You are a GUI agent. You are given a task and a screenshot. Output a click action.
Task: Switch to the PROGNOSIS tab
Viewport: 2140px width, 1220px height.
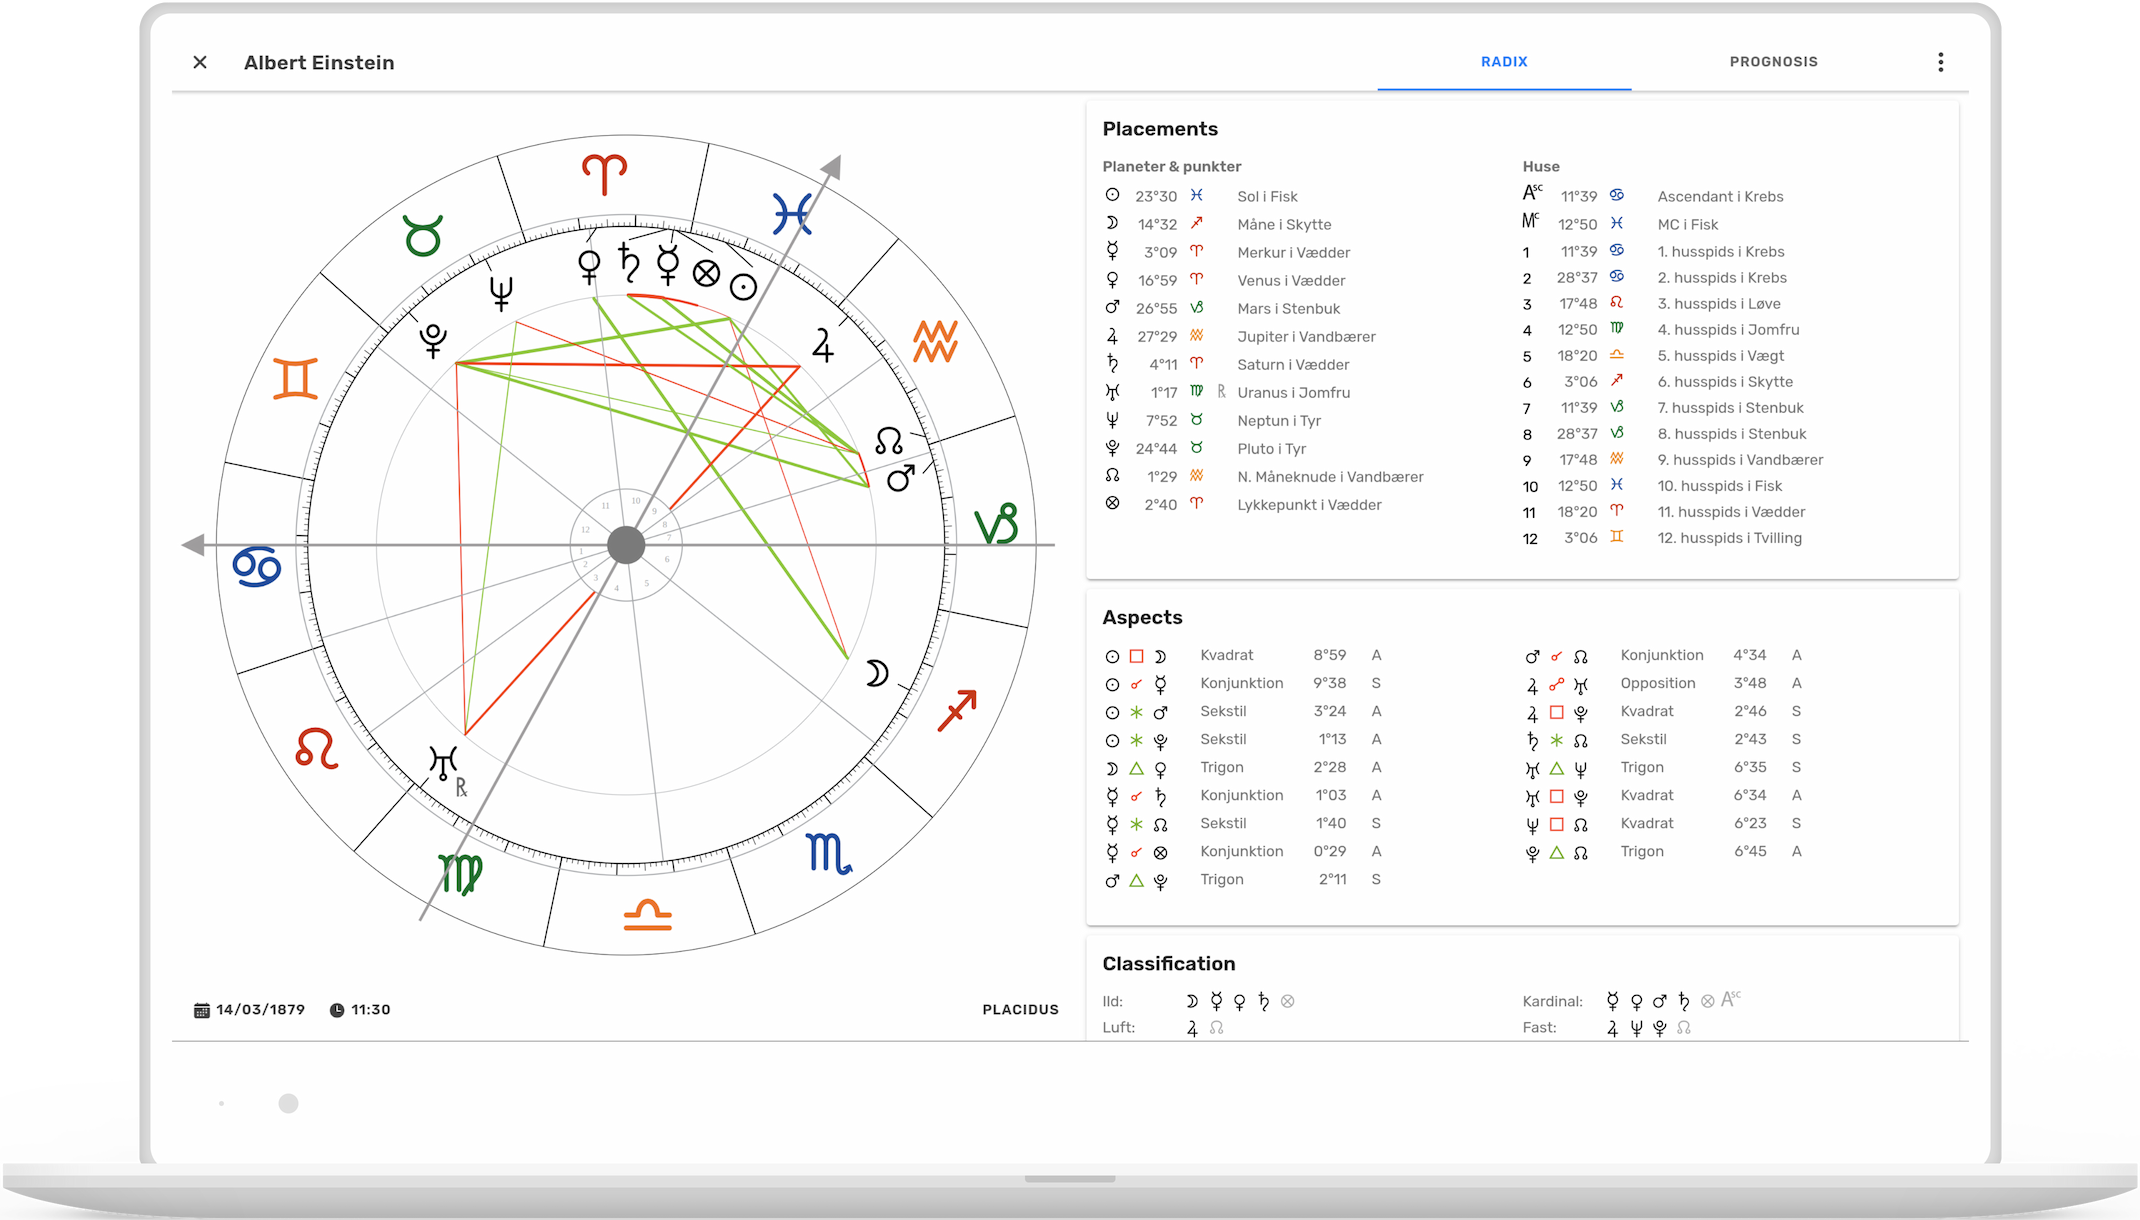(x=1774, y=62)
